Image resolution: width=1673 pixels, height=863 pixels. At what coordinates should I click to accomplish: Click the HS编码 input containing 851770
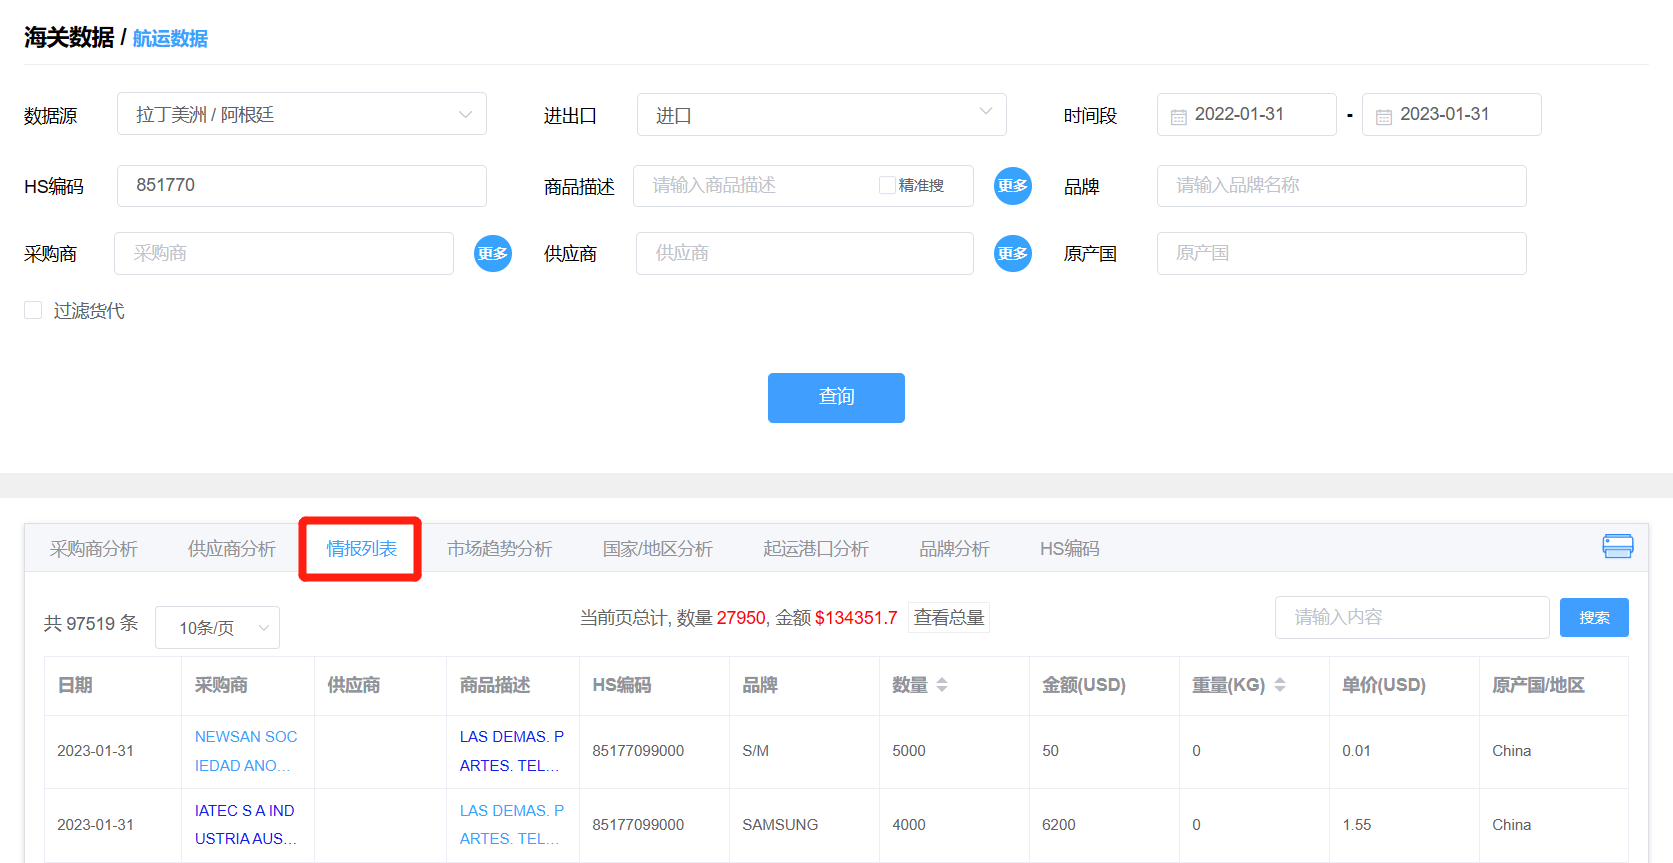pos(302,186)
